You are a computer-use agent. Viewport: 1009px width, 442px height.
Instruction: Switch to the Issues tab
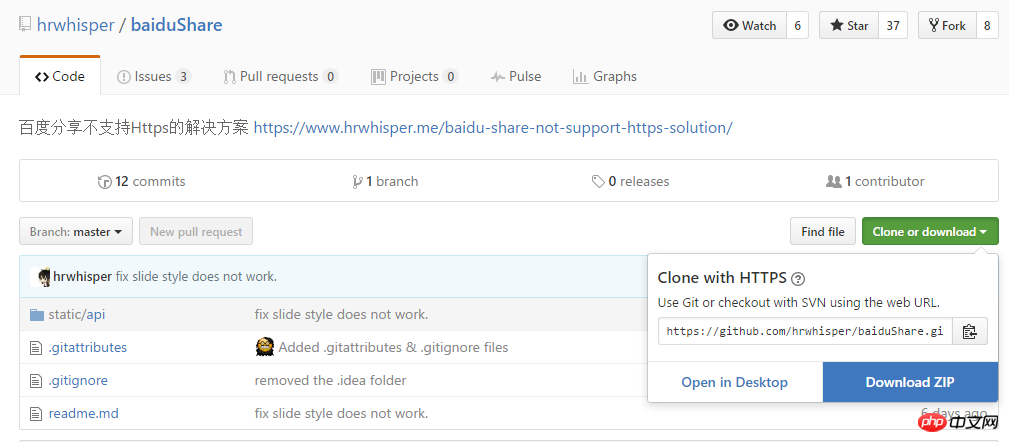[152, 76]
